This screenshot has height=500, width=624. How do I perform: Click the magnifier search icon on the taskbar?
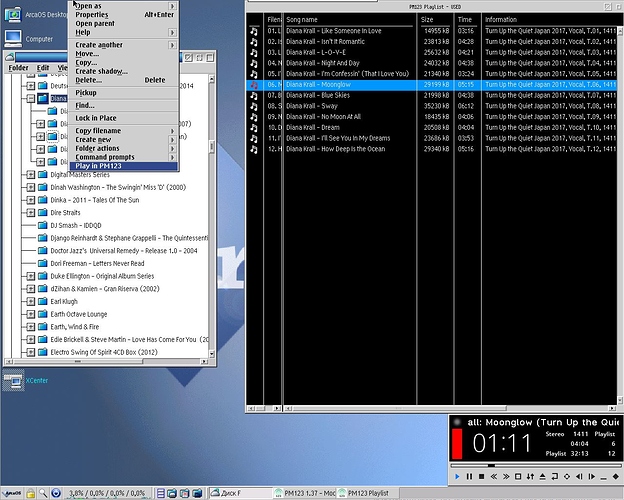pos(43,494)
